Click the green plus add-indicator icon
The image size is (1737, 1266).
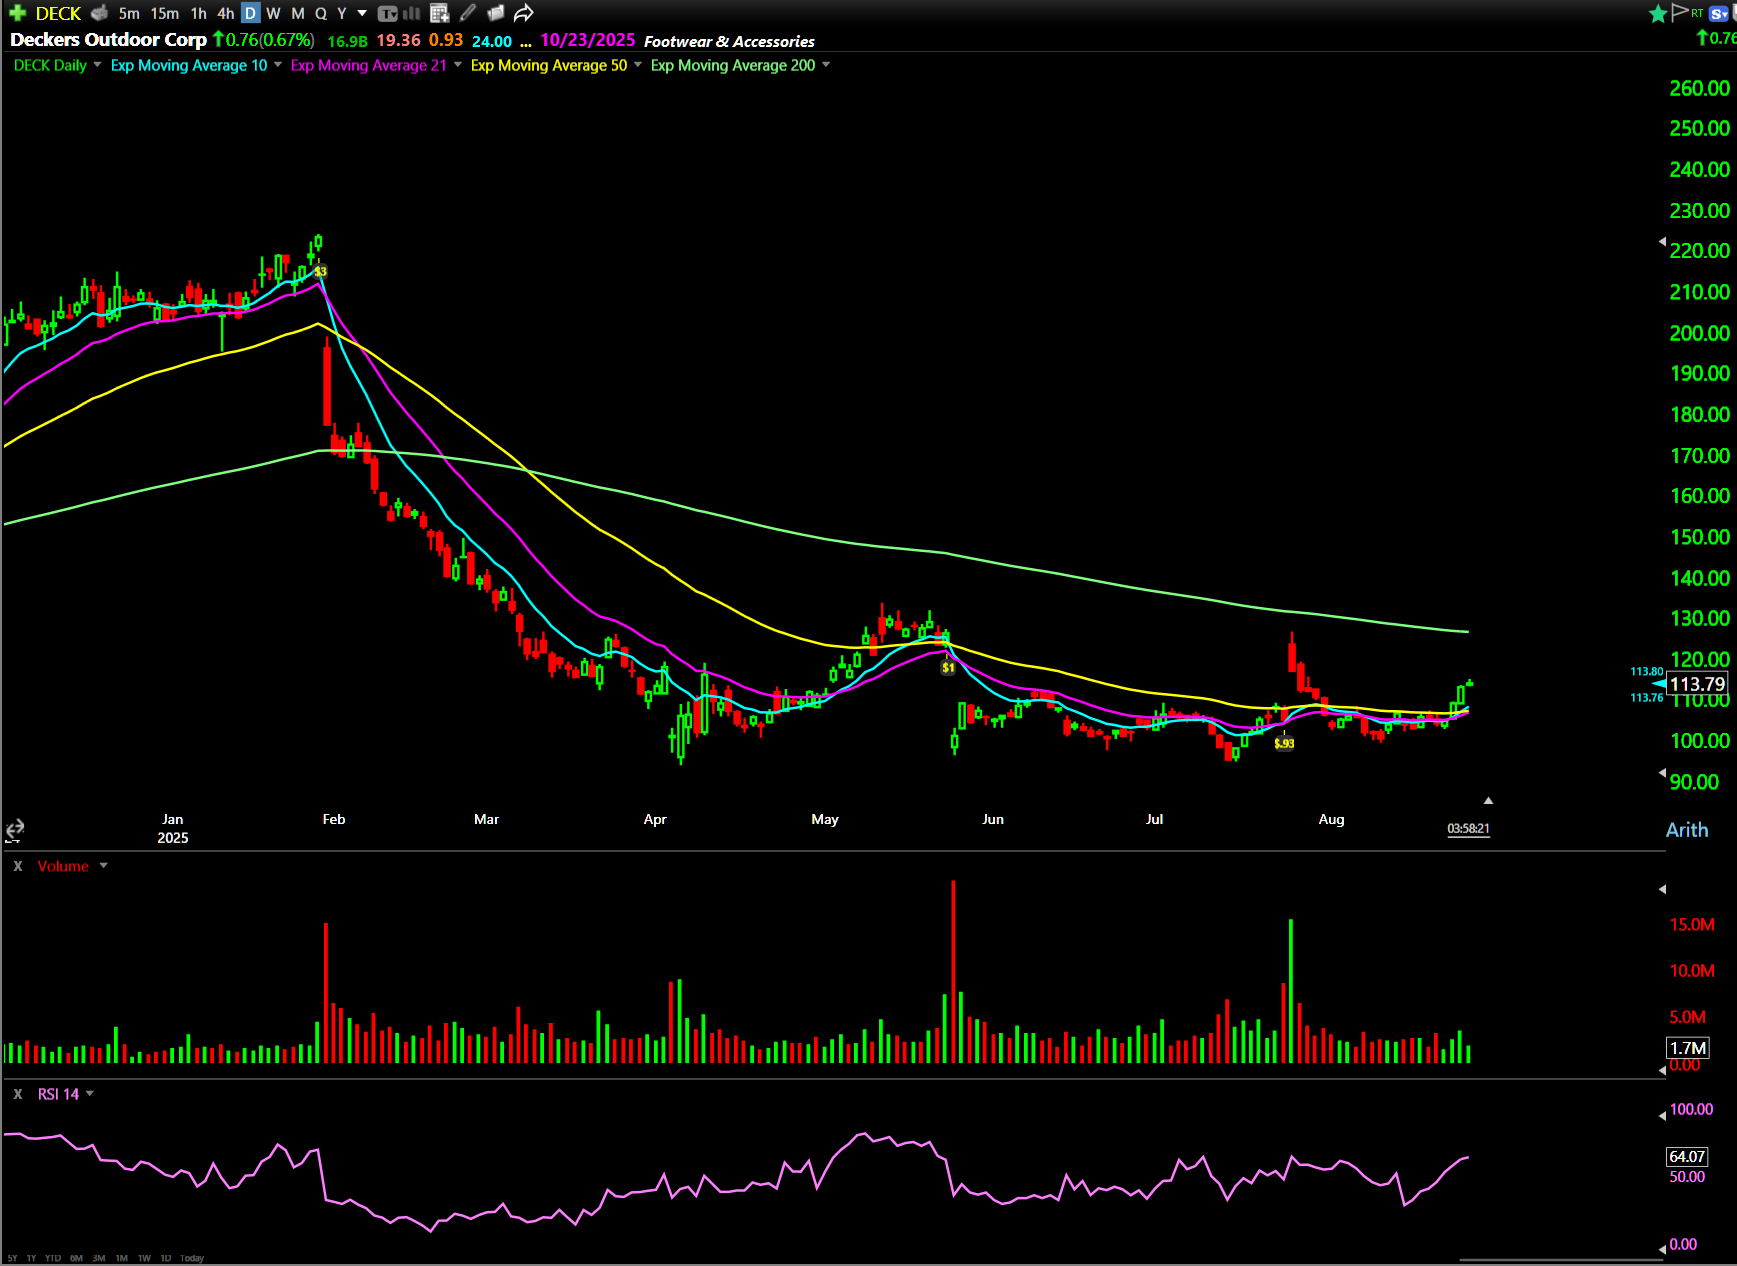point(17,13)
